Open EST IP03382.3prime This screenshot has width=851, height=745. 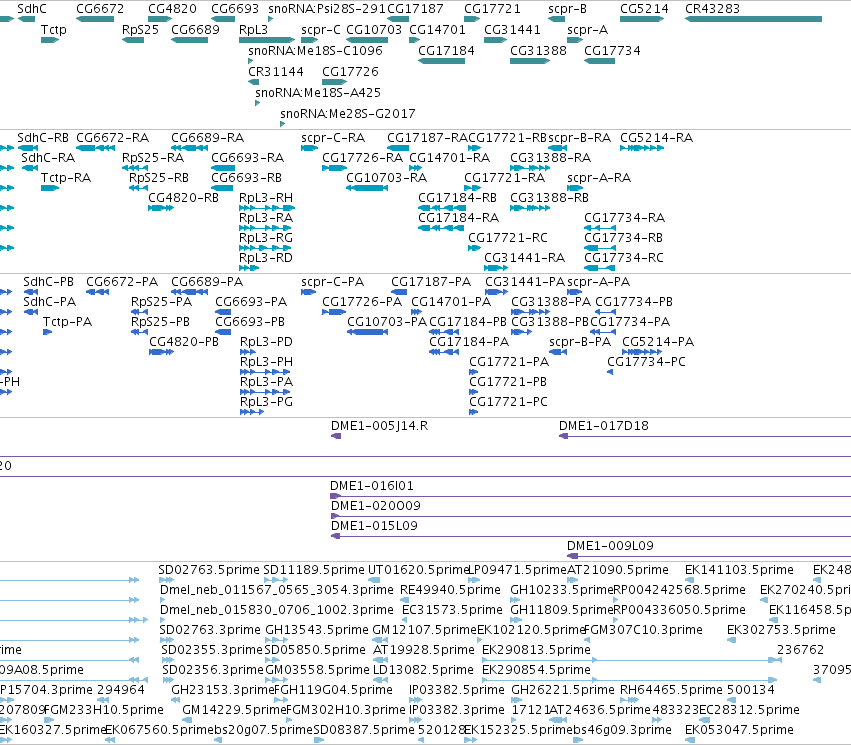pos(457,710)
